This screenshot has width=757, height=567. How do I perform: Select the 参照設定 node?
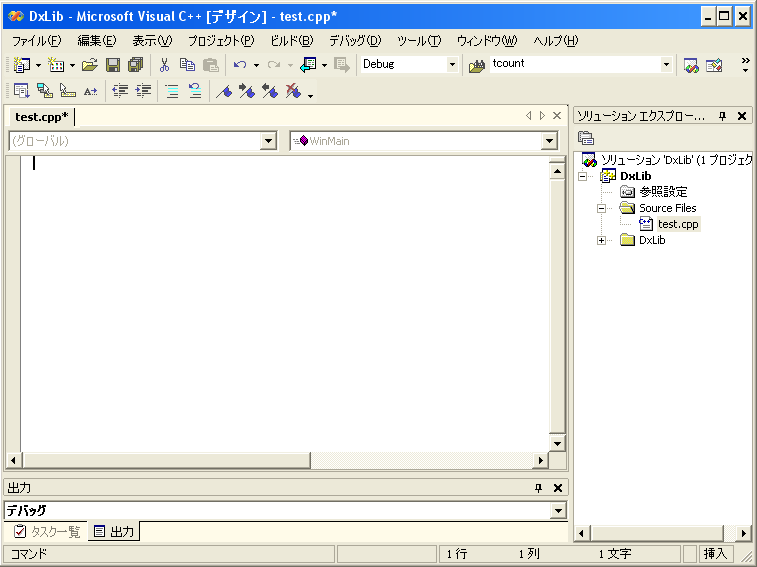coord(663,192)
